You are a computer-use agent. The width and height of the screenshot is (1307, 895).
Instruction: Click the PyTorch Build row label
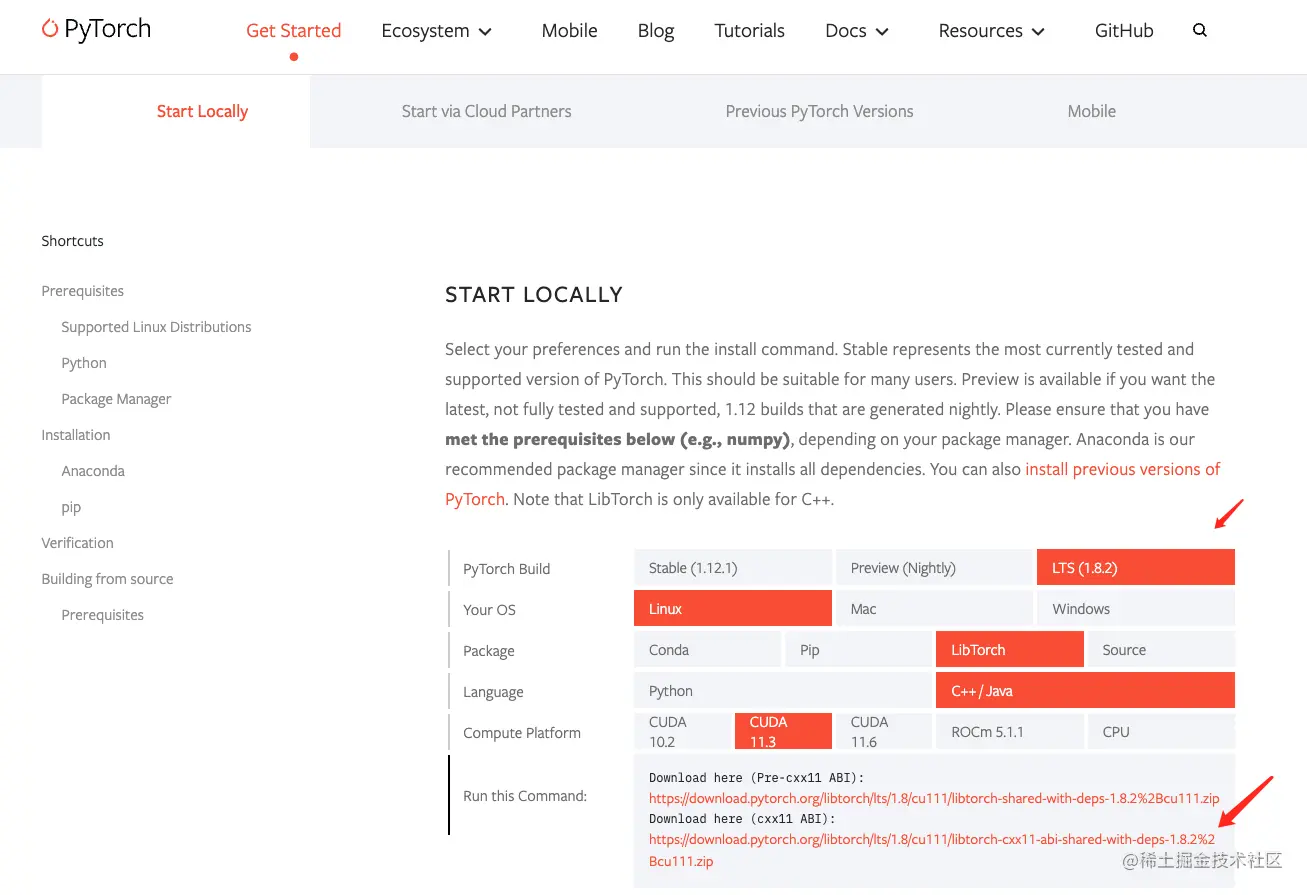(507, 569)
